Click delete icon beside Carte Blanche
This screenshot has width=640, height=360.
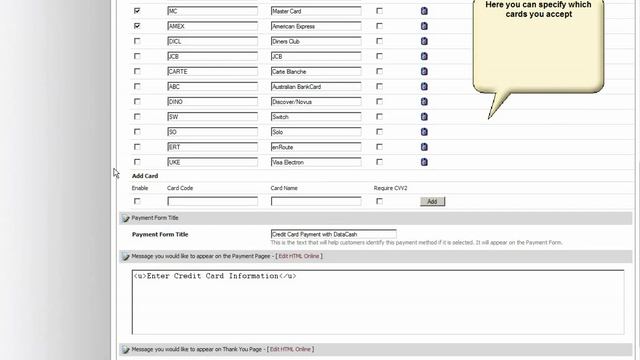424,71
